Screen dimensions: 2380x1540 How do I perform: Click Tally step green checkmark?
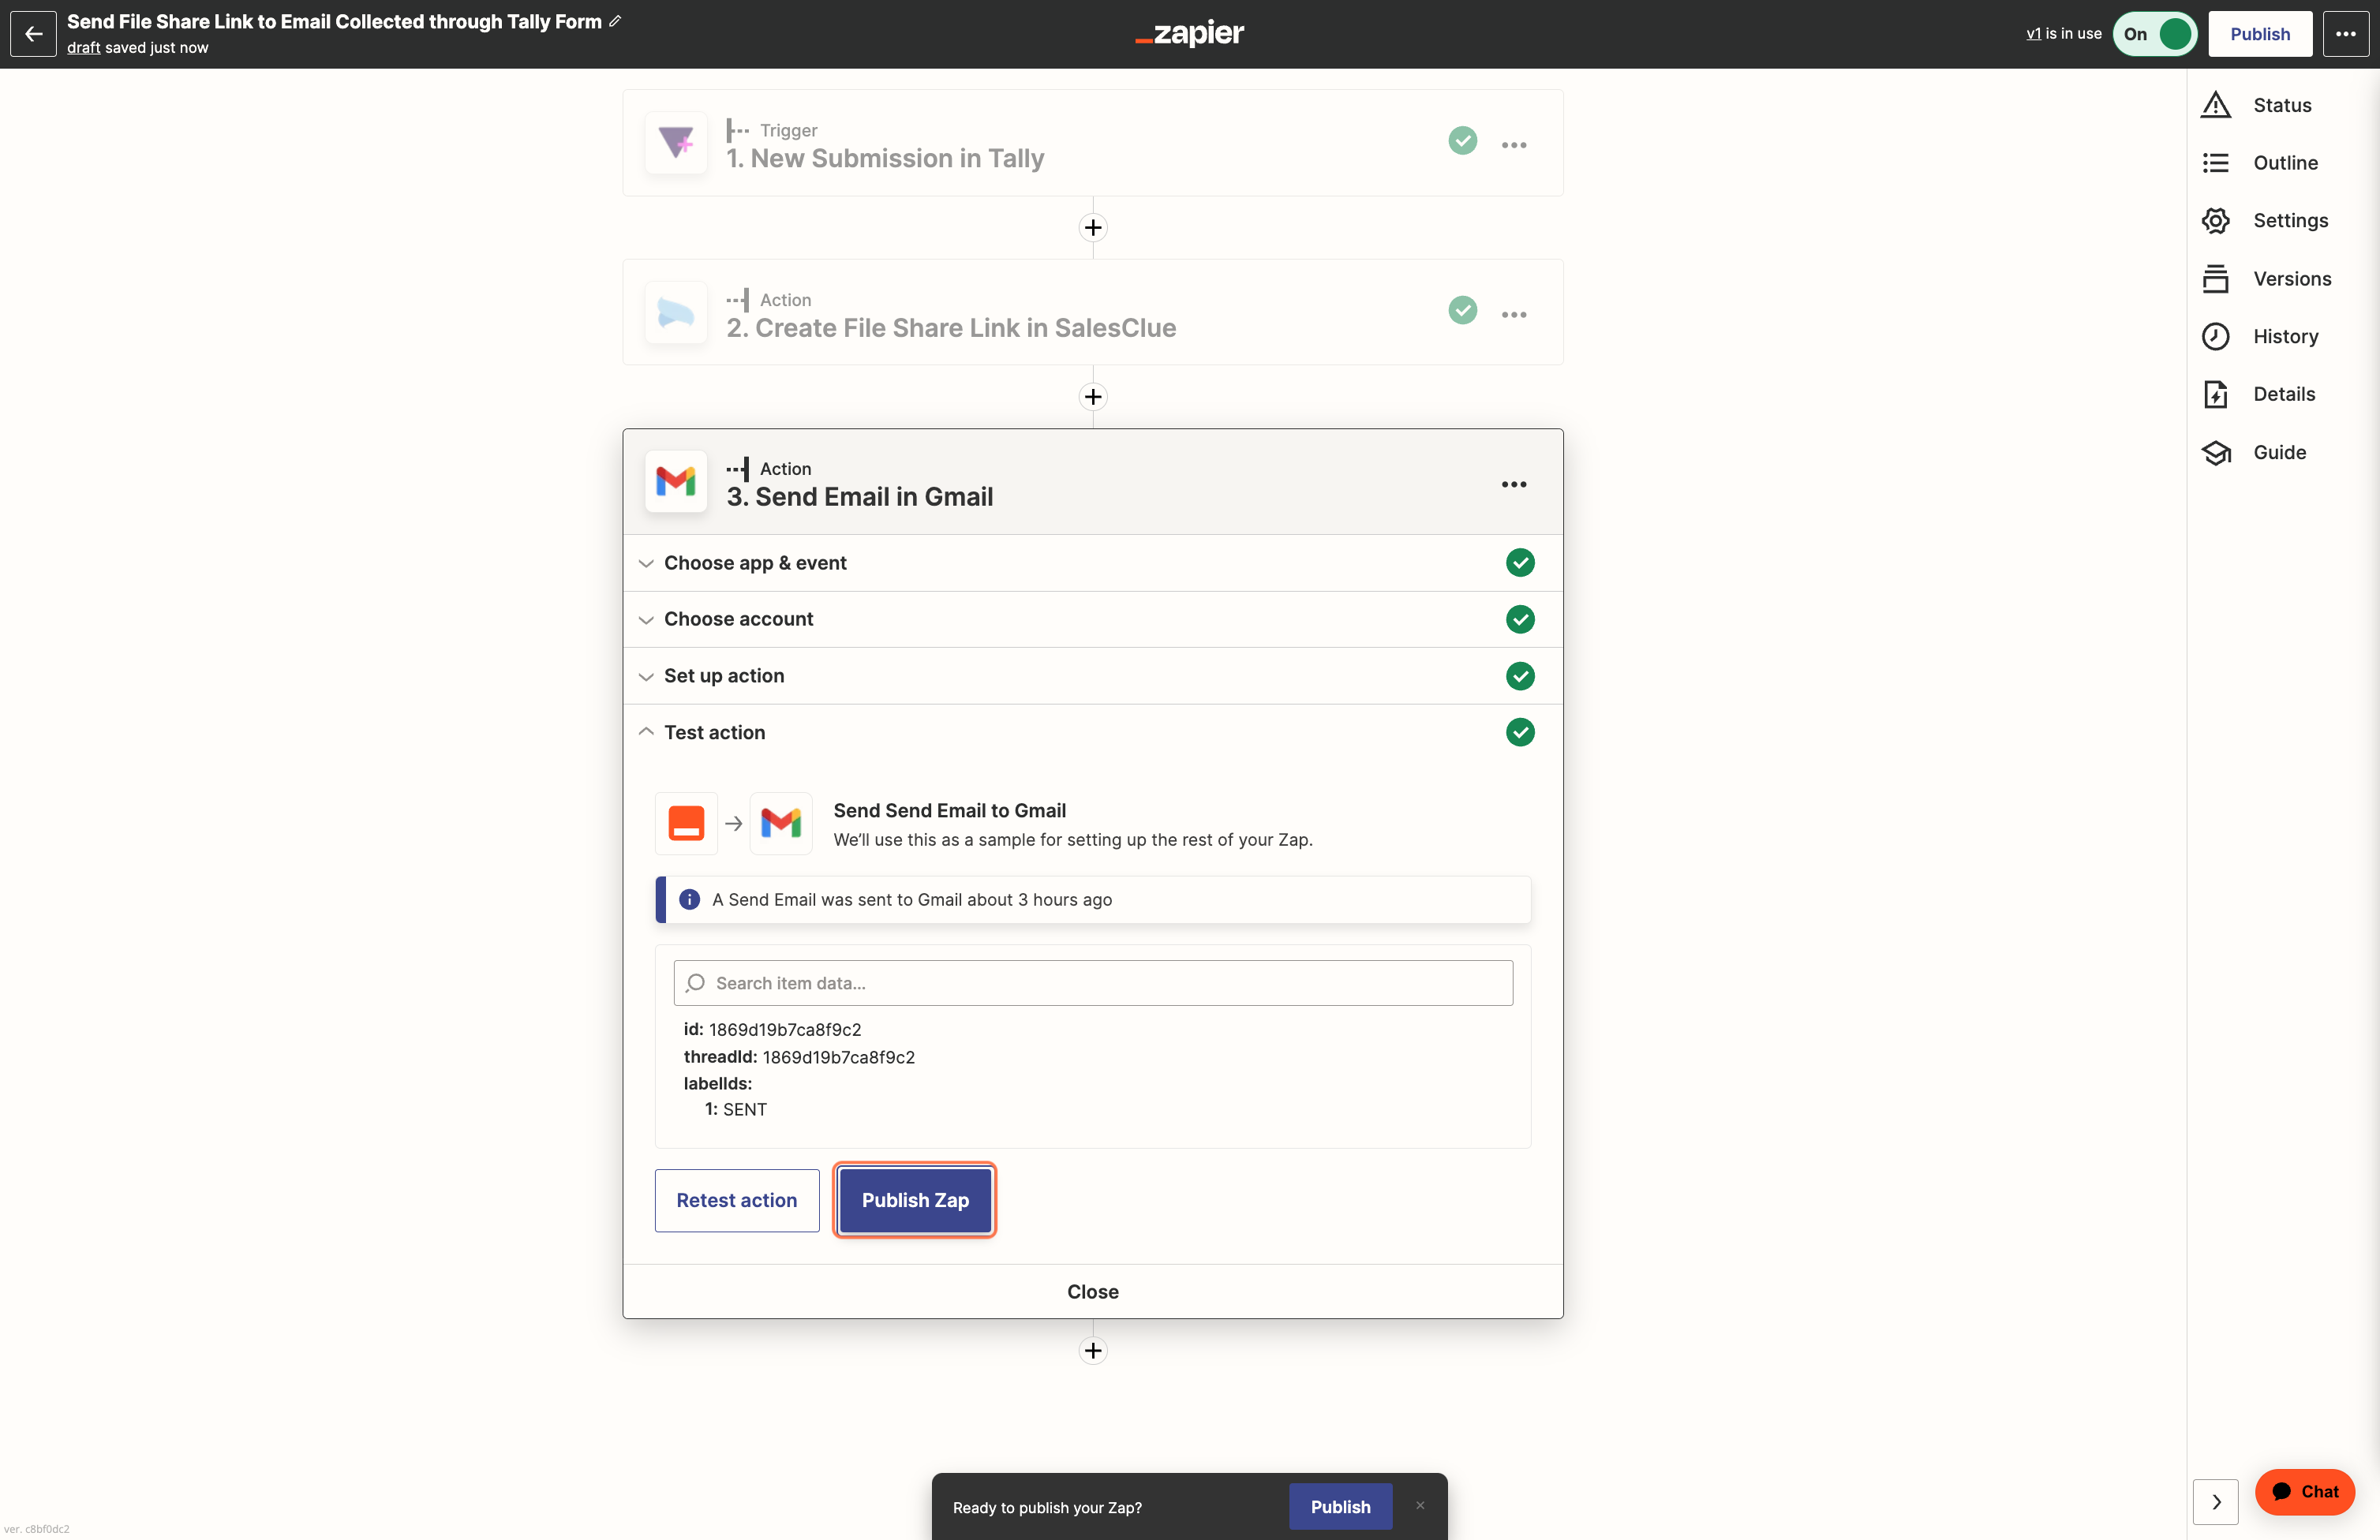1462,140
